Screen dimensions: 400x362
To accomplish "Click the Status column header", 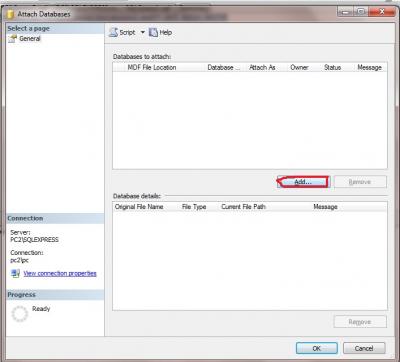I will [x=332, y=67].
